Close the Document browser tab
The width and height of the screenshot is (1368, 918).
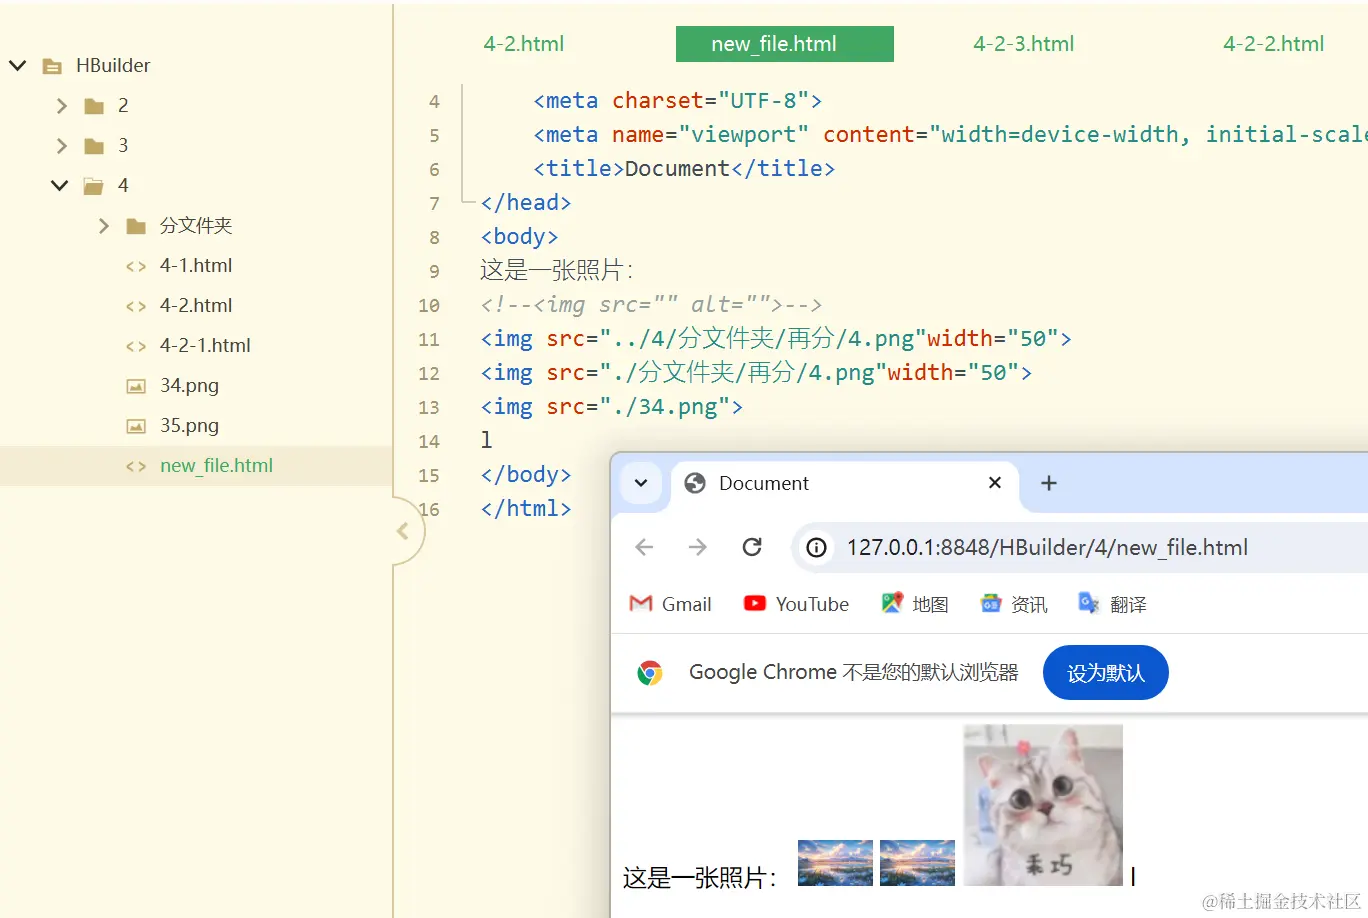pos(995,483)
